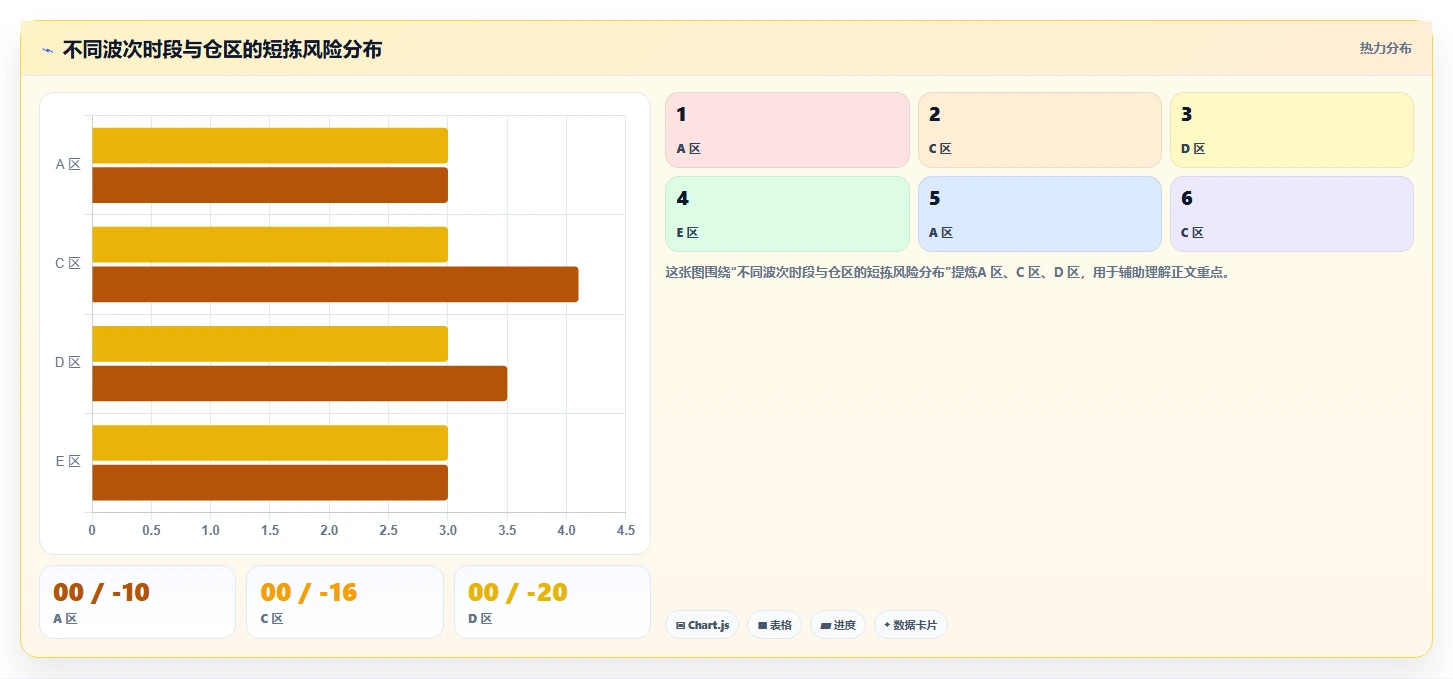The width and height of the screenshot is (1453, 679).
Task: Click the '2.5' x-axis tick label
Action: coord(388,531)
